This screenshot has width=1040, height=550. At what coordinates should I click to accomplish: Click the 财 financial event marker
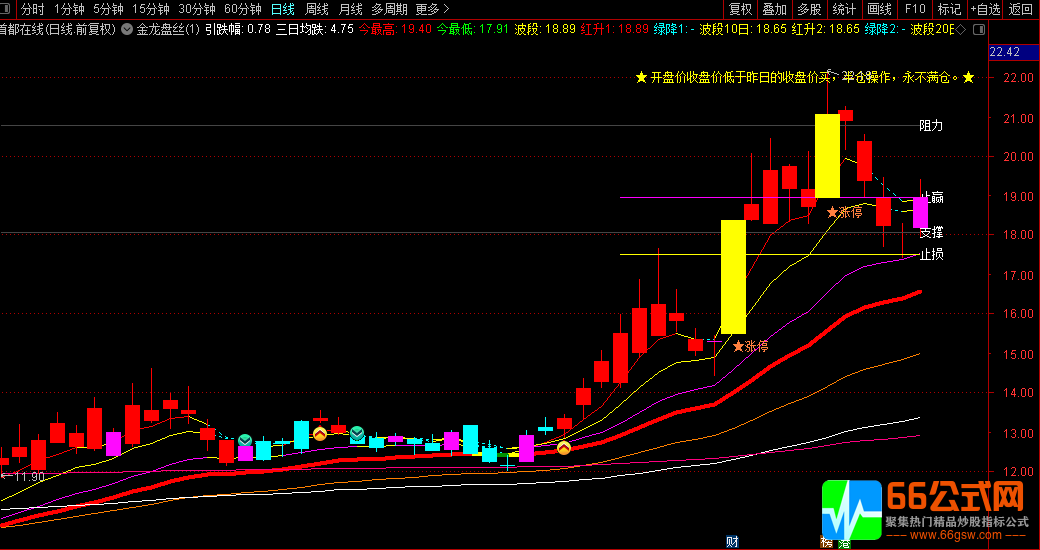click(x=732, y=542)
